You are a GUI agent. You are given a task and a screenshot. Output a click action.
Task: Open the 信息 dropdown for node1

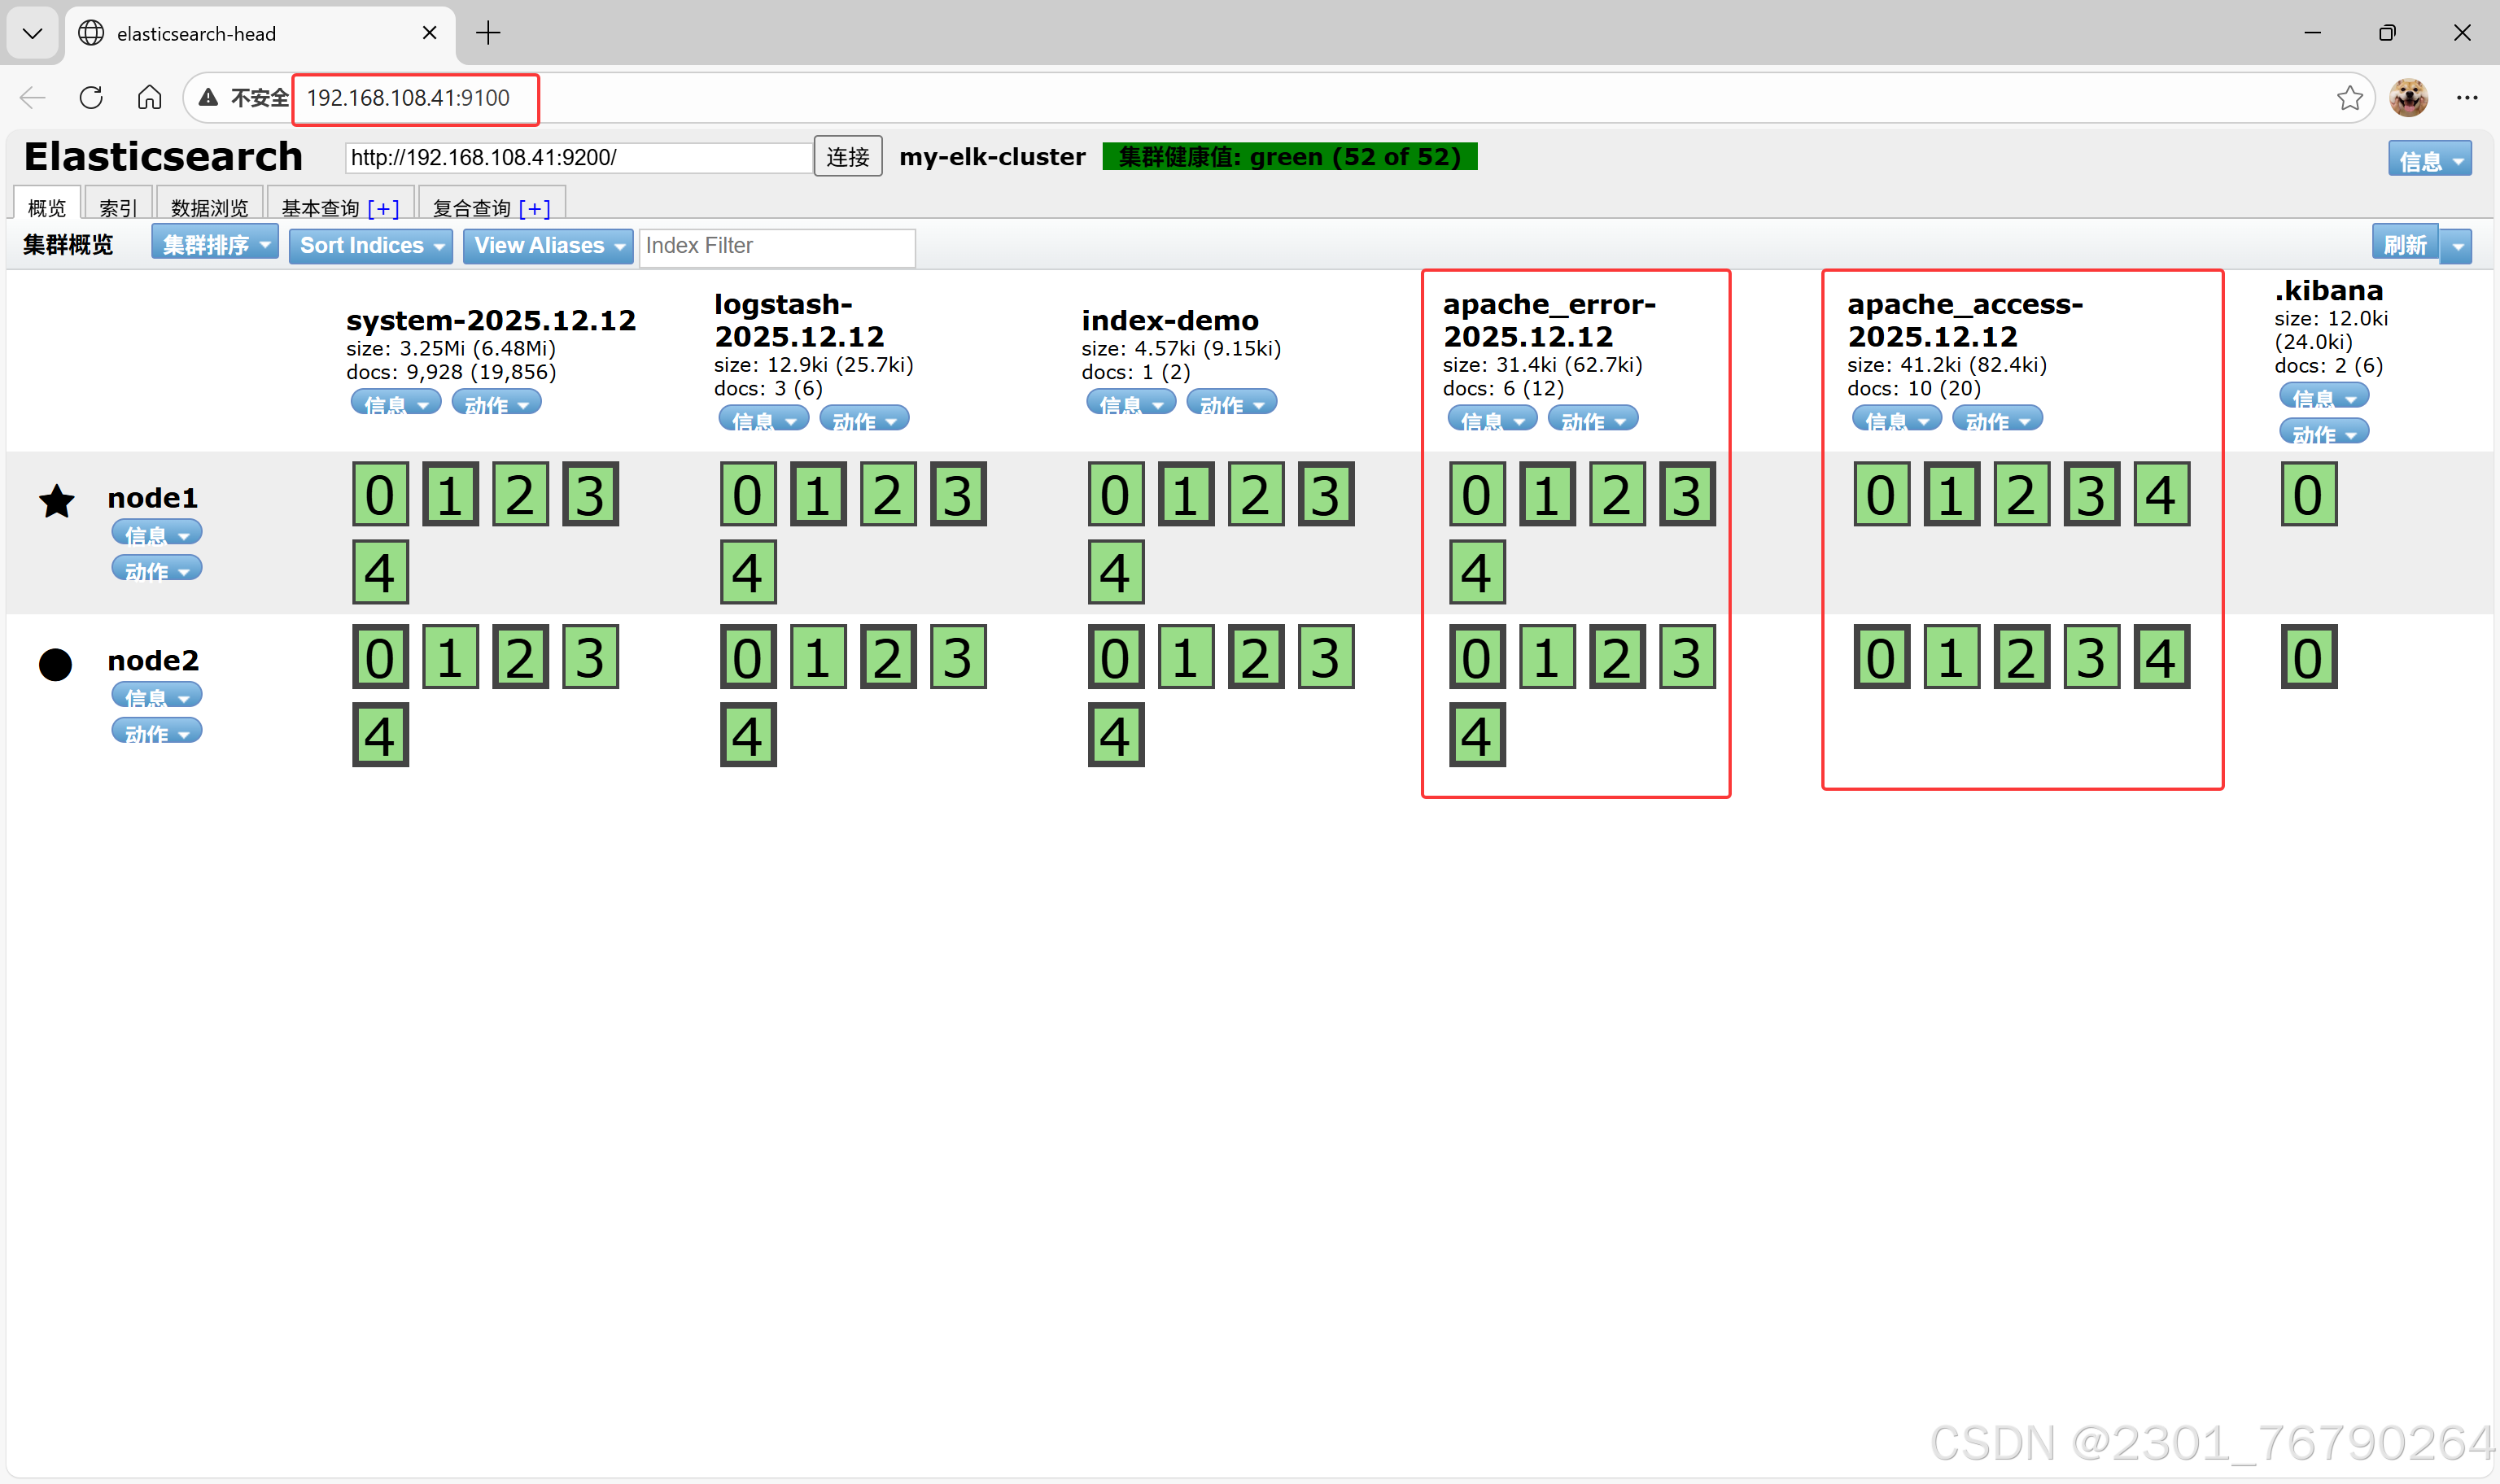(x=157, y=533)
